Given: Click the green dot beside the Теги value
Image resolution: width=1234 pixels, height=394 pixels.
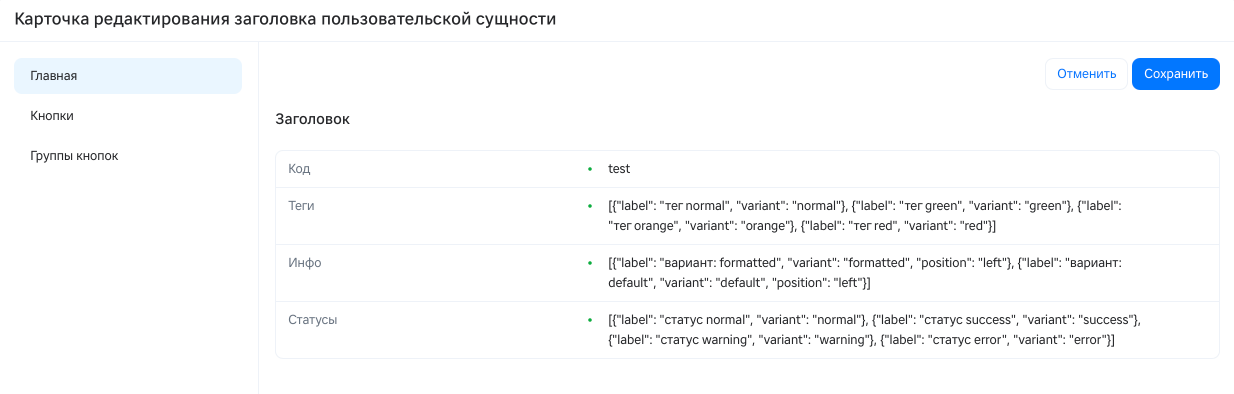Looking at the screenshot, I should [591, 205].
